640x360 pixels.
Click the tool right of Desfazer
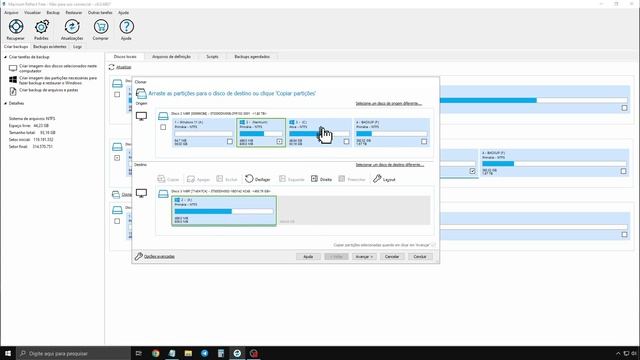(291, 179)
